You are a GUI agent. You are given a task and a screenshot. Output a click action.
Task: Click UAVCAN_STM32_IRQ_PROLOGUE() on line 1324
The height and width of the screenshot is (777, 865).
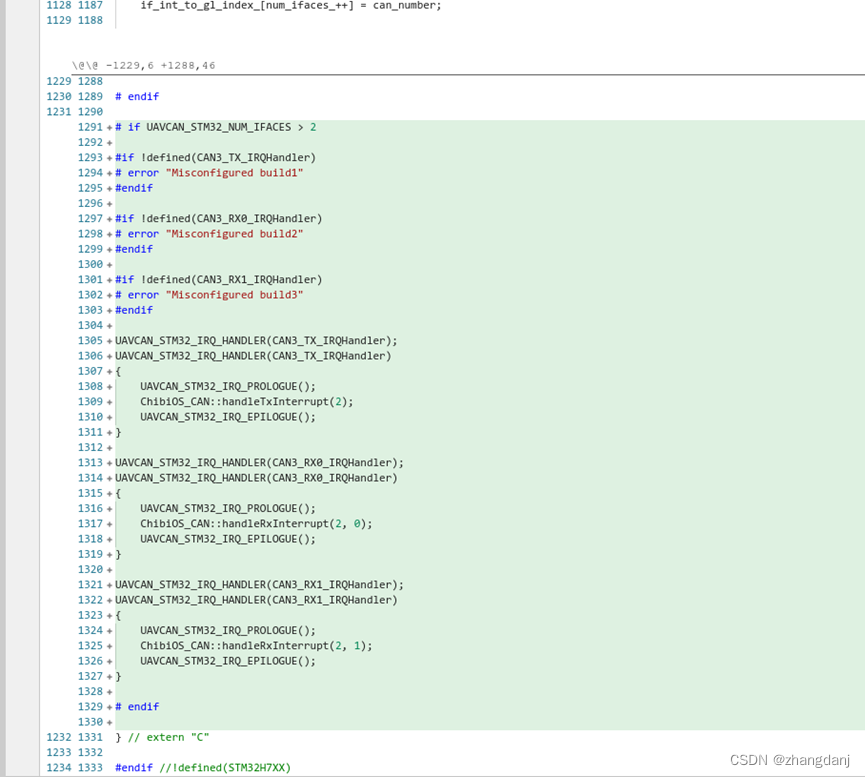click(x=228, y=630)
